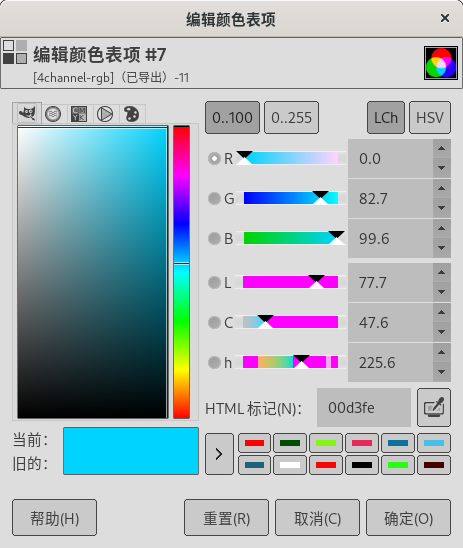Click the R channel slider

coord(291,158)
